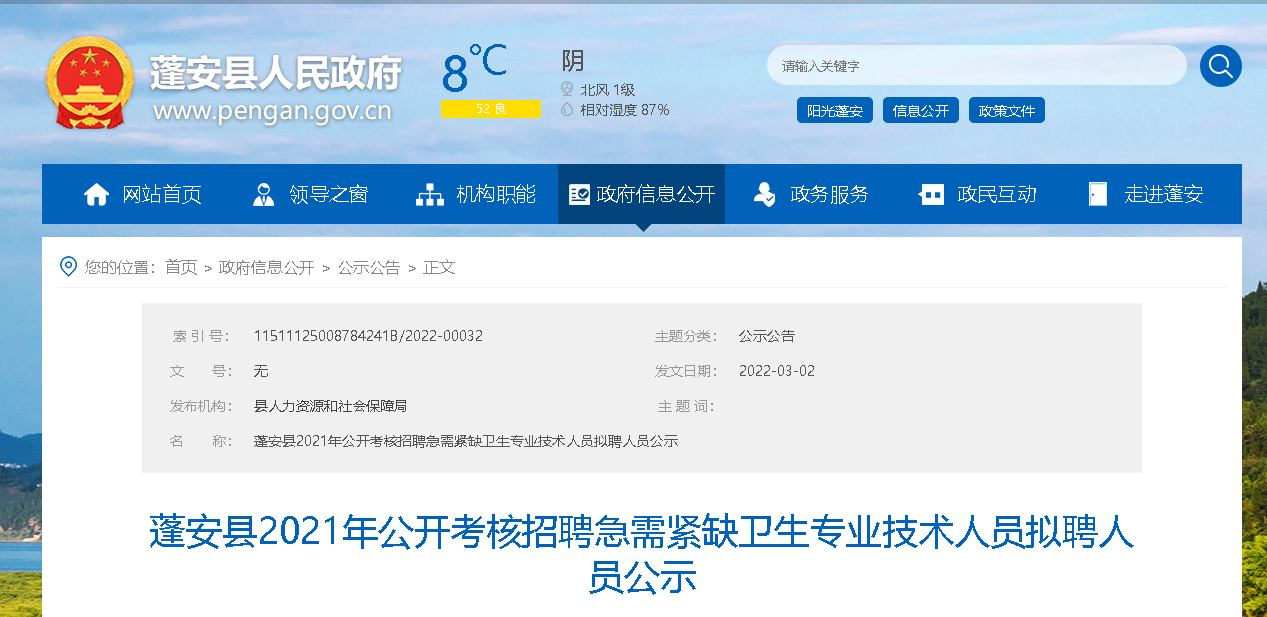
Task: Click the door icon beside 走进蓬安
Action: (x=1098, y=194)
